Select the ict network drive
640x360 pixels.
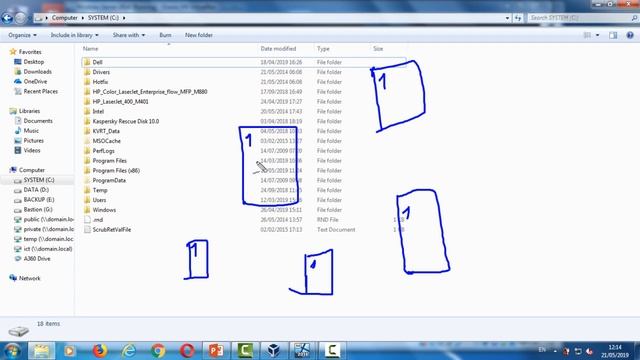[x=43, y=249]
